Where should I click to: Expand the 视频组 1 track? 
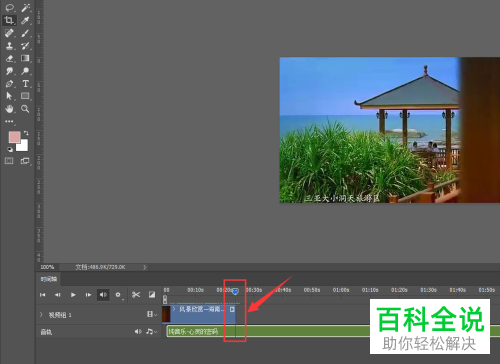click(x=41, y=314)
